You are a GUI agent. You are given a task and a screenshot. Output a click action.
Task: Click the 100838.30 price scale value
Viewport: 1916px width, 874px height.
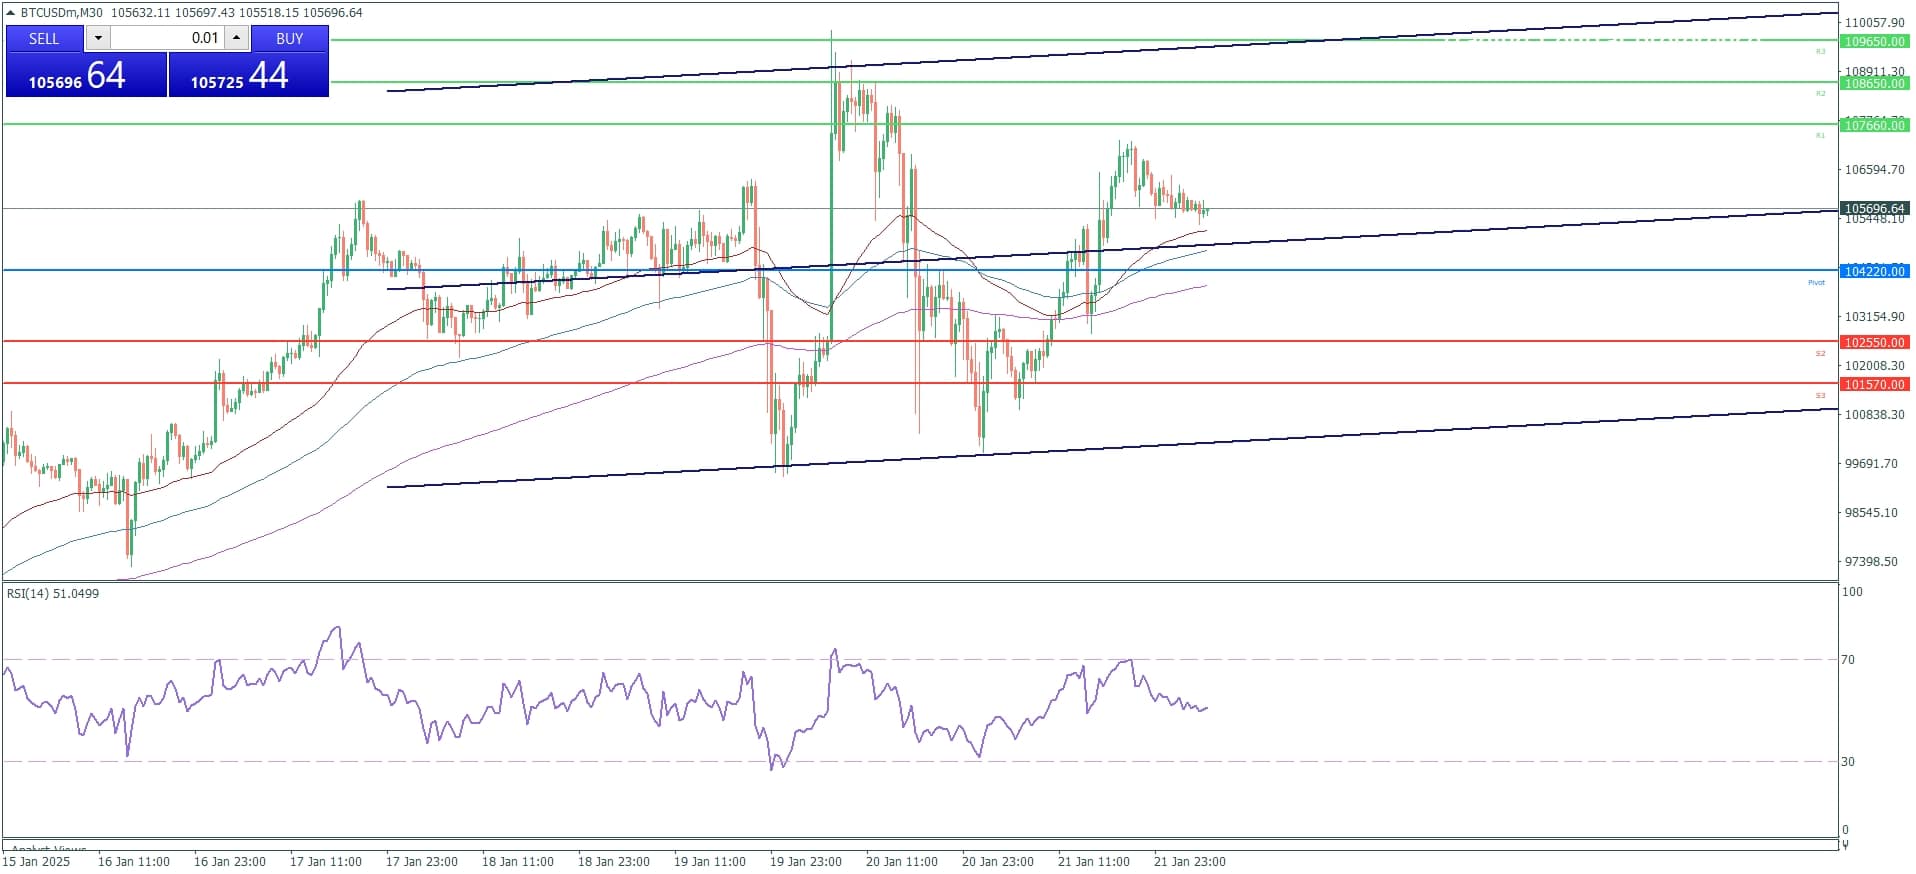1874,415
